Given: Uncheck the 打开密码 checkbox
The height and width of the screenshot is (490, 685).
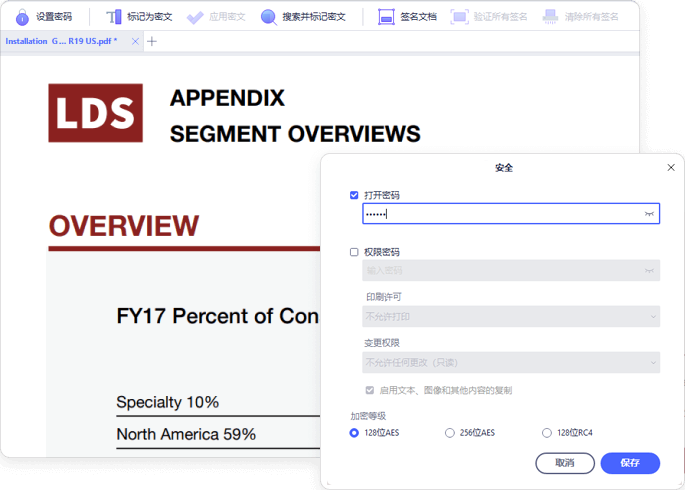Looking at the screenshot, I should click(x=355, y=195).
